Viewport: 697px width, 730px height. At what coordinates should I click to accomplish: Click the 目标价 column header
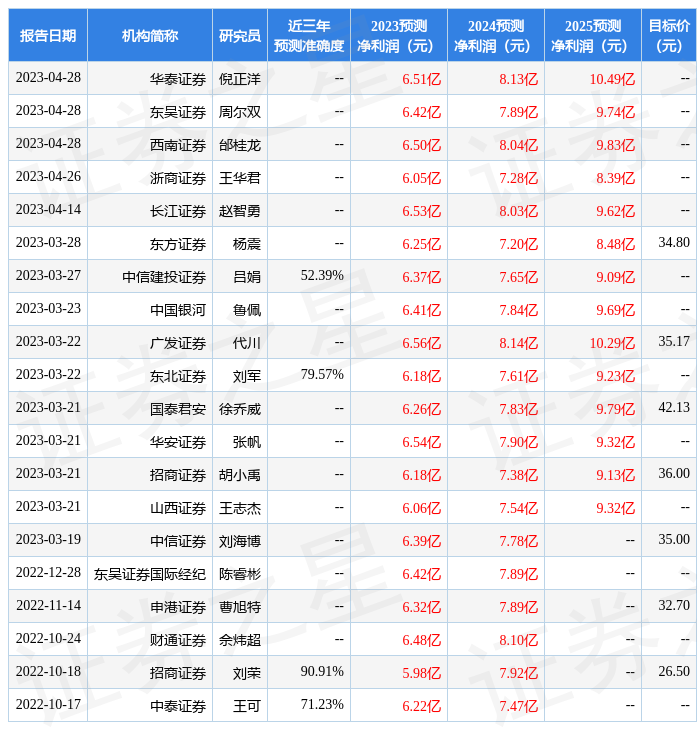tap(669, 35)
